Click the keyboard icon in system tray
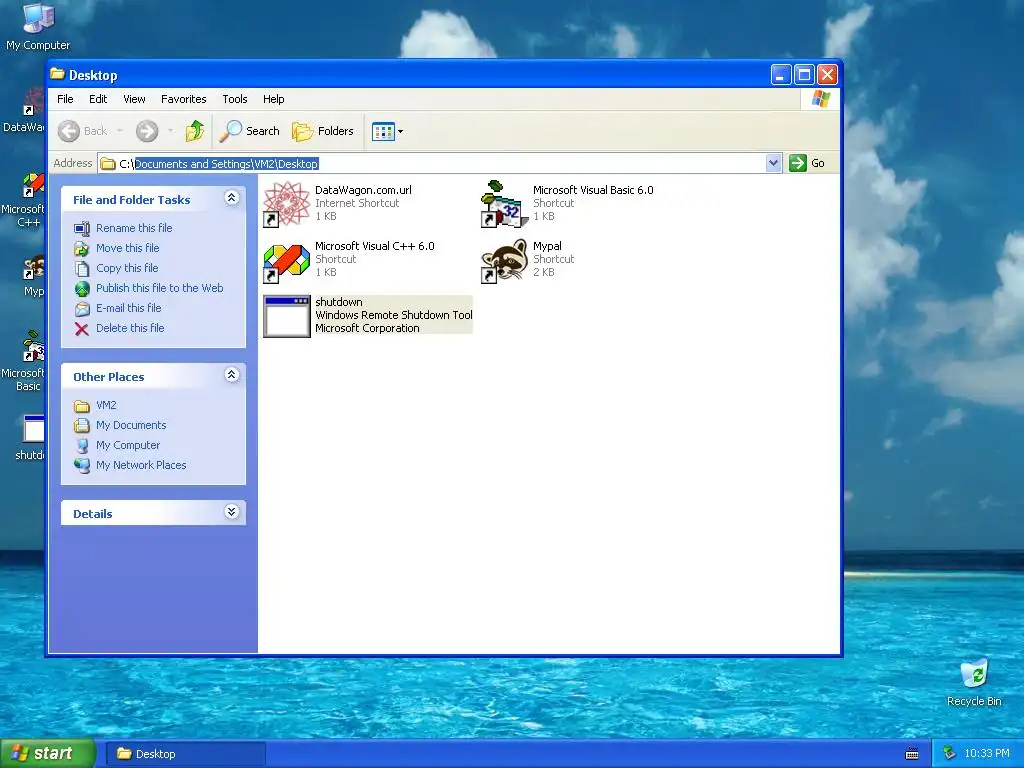 click(x=912, y=754)
